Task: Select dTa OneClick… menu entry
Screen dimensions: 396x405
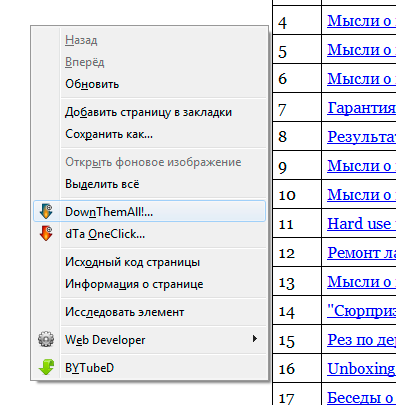Action: (150, 233)
